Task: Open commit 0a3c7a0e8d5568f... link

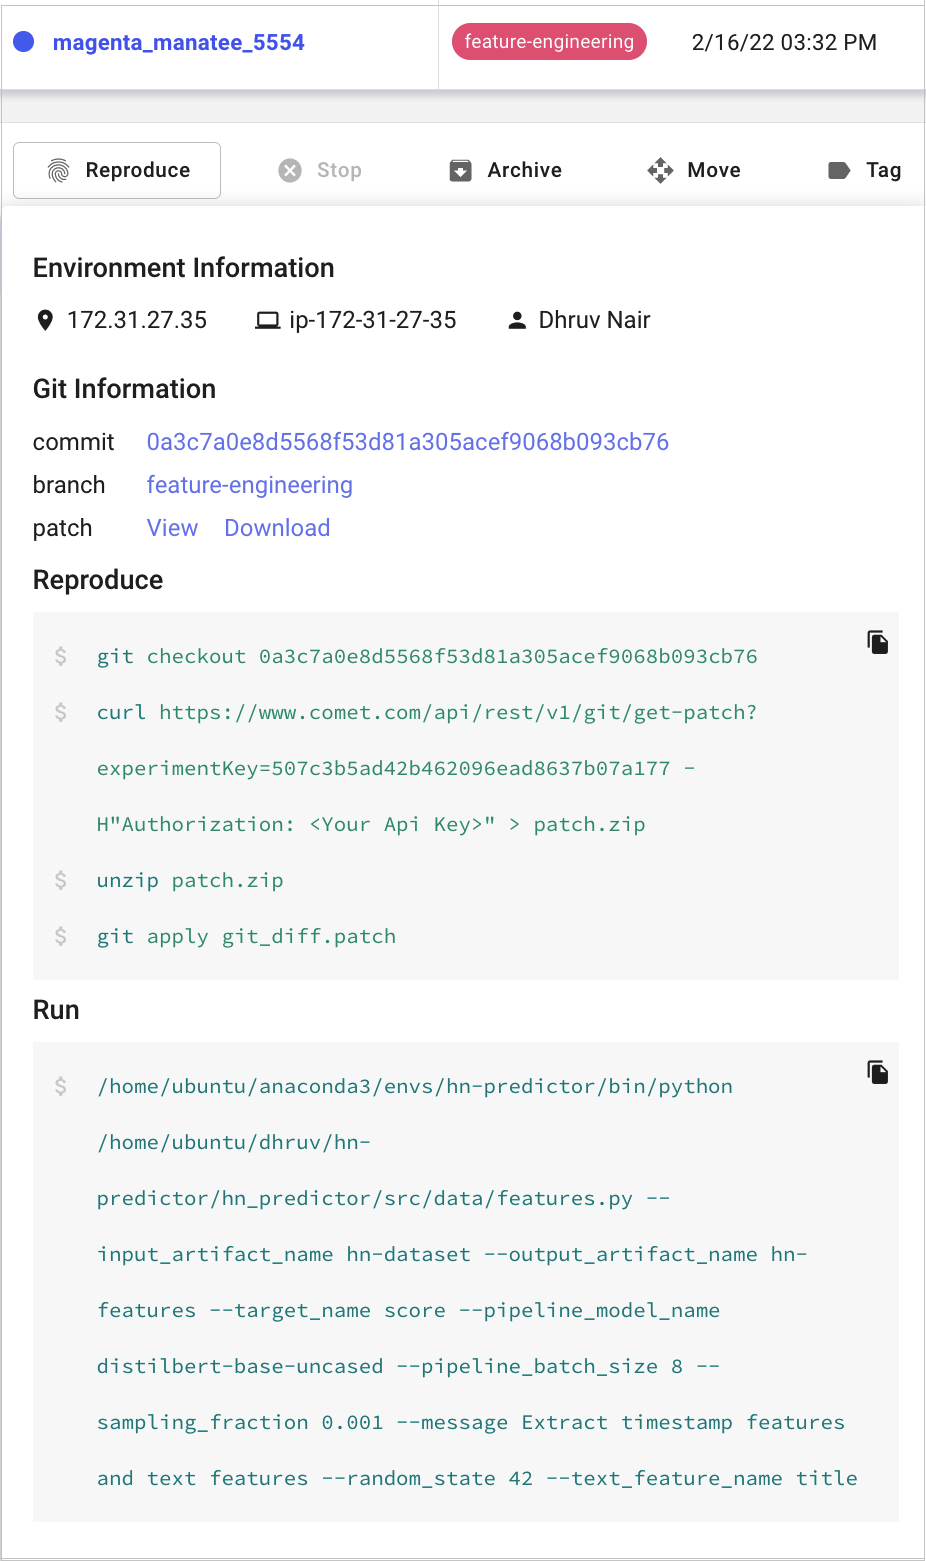Action: [x=407, y=442]
